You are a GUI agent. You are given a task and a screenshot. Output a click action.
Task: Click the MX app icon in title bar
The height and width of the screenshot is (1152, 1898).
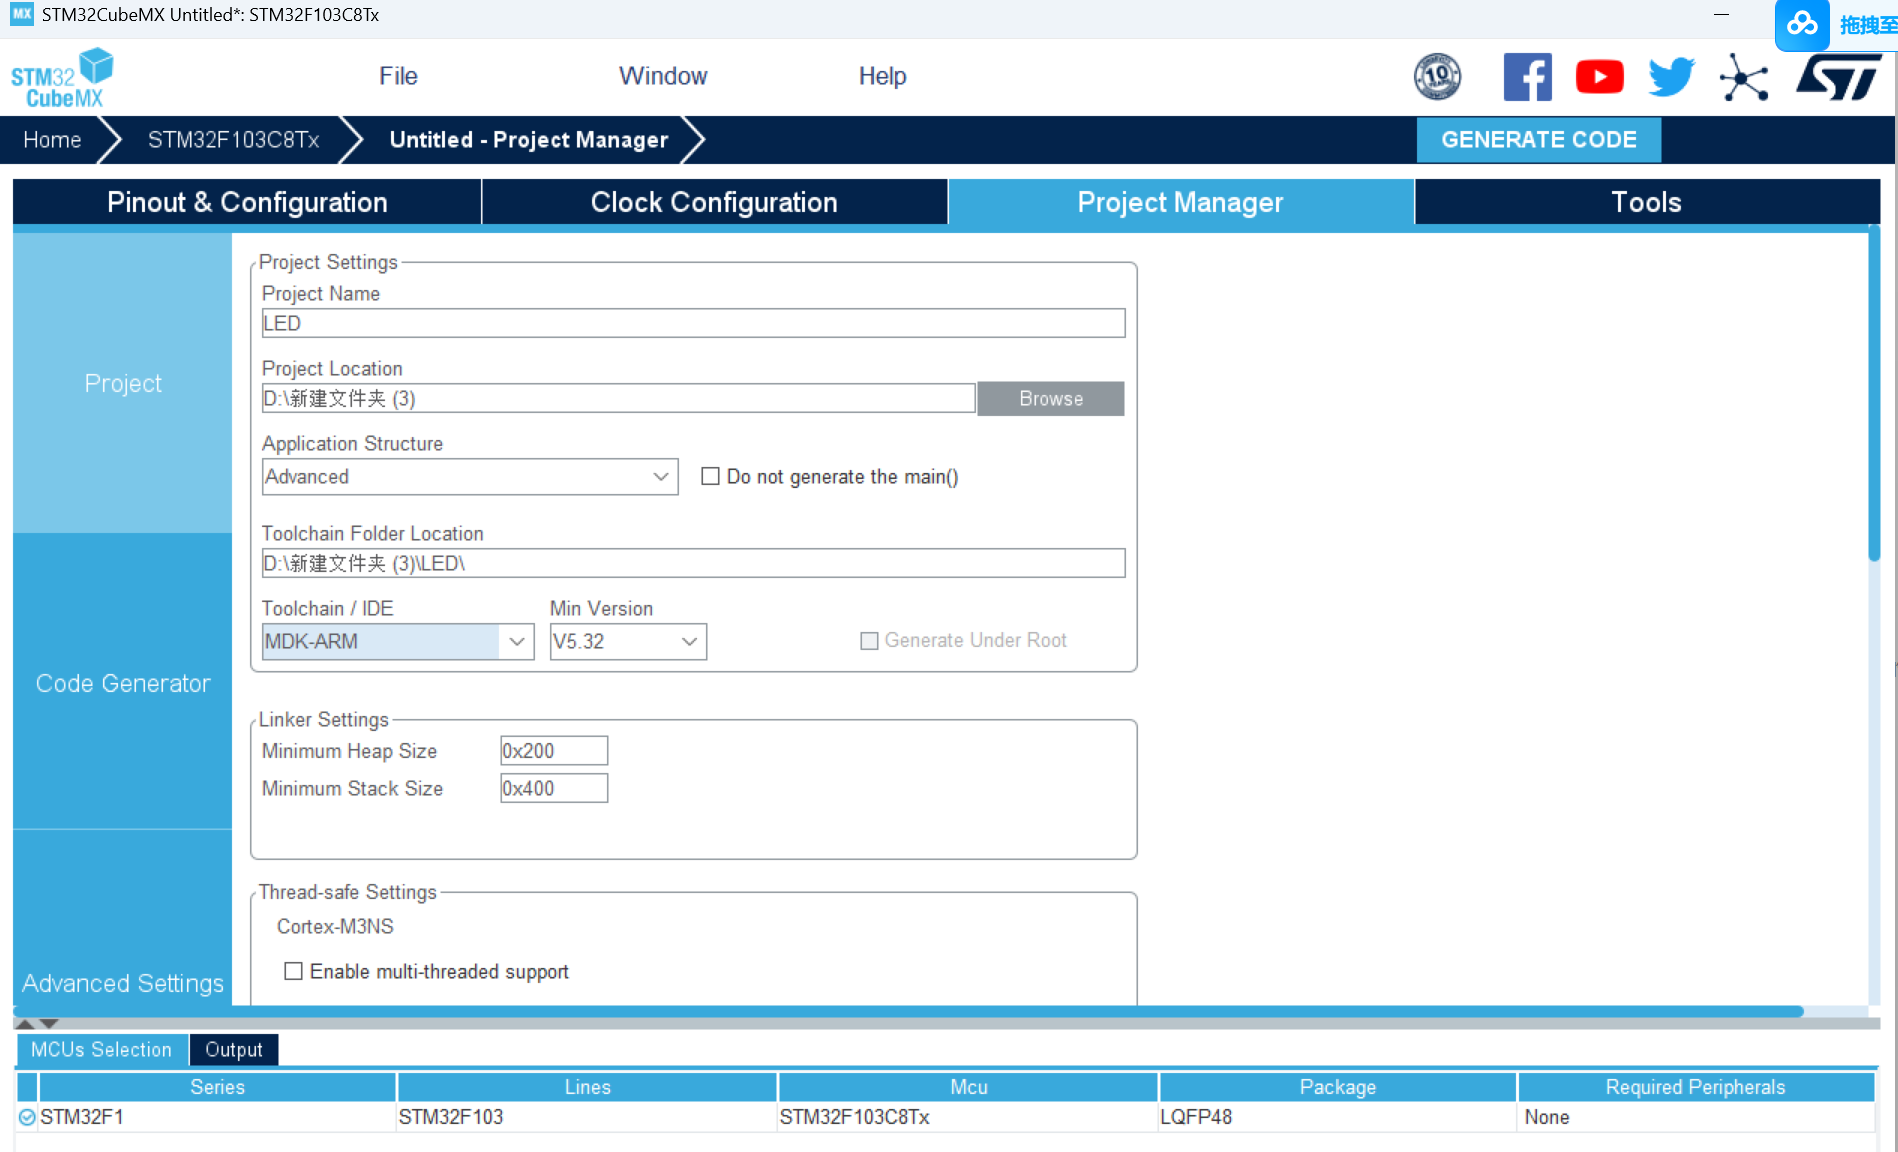tap(22, 14)
